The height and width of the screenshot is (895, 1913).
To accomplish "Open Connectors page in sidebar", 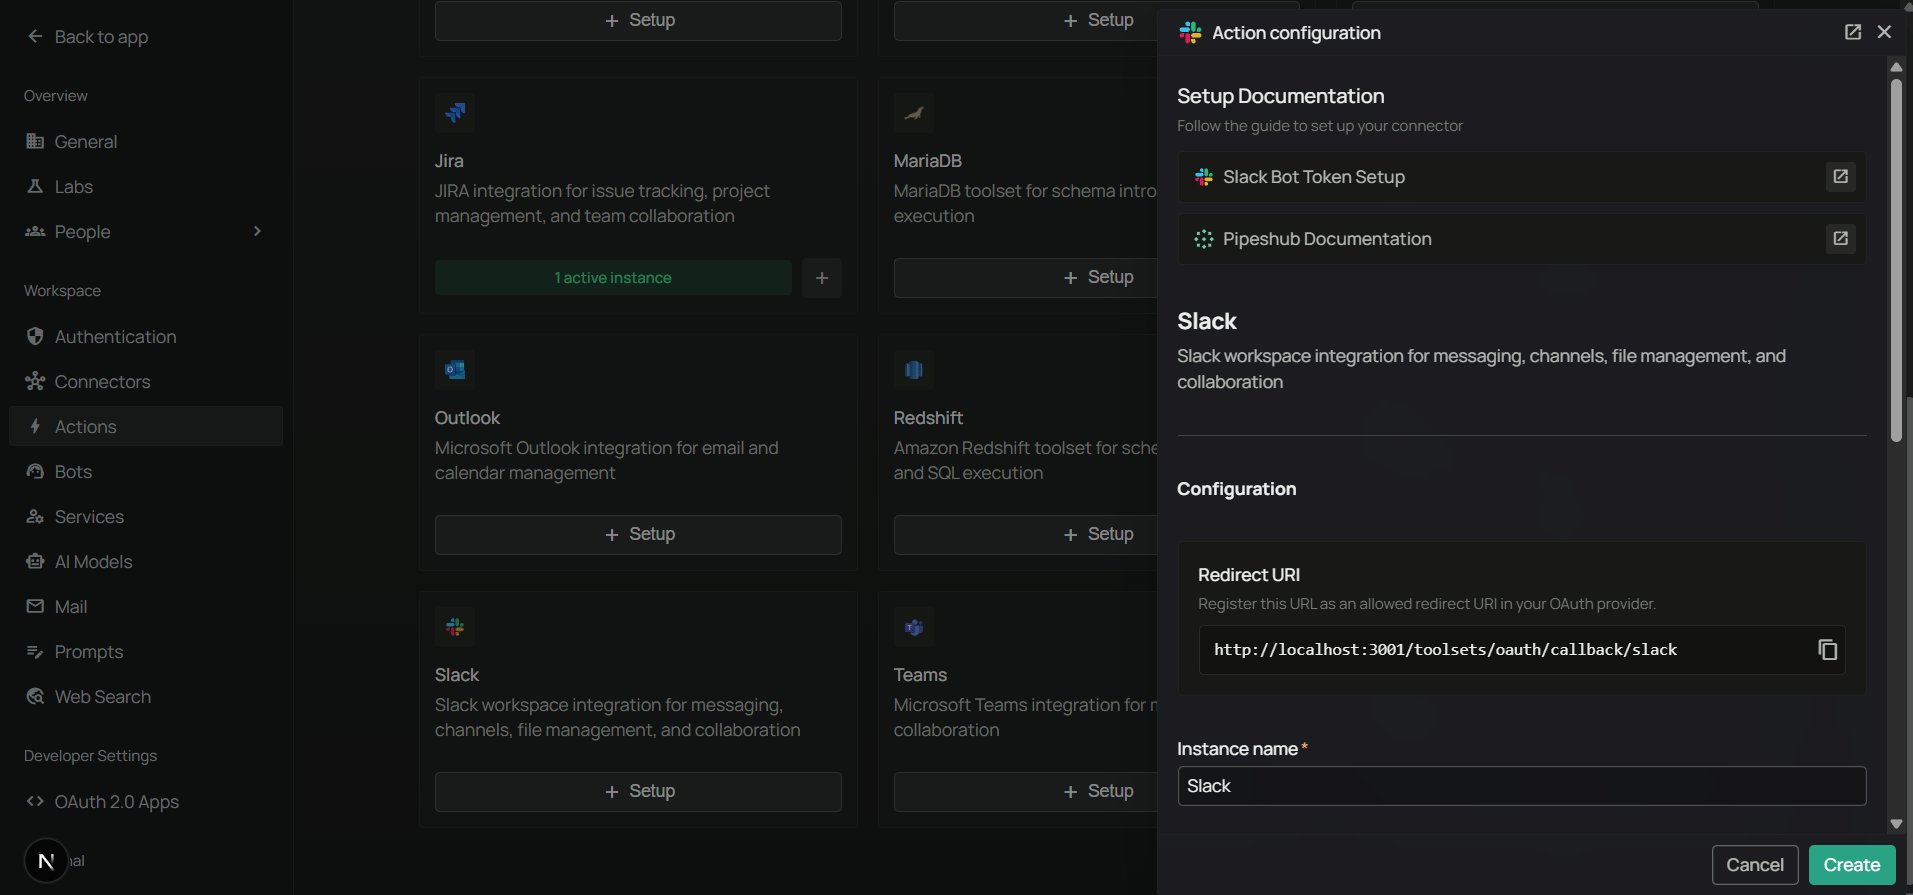I will pos(146,382).
